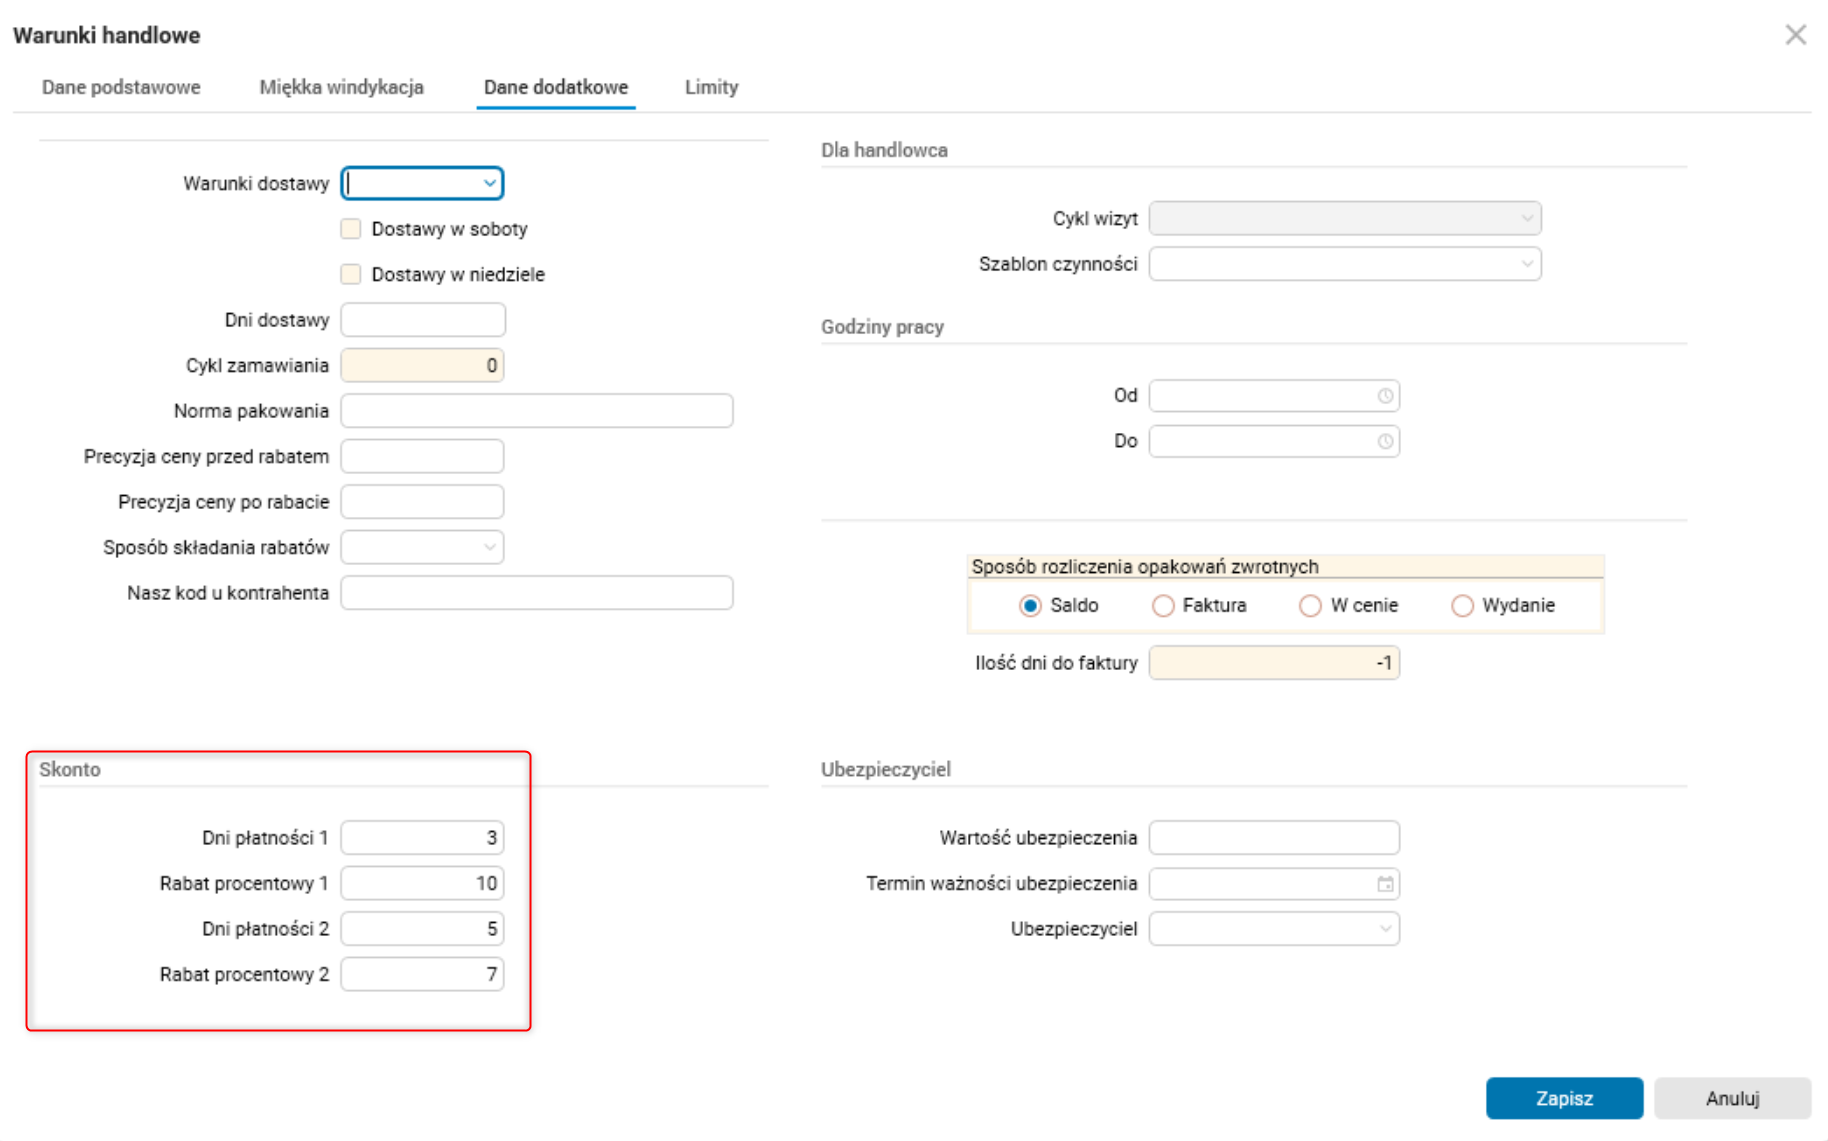
Task: Open the Ubezpieczyciel dropdown list
Action: (1385, 929)
